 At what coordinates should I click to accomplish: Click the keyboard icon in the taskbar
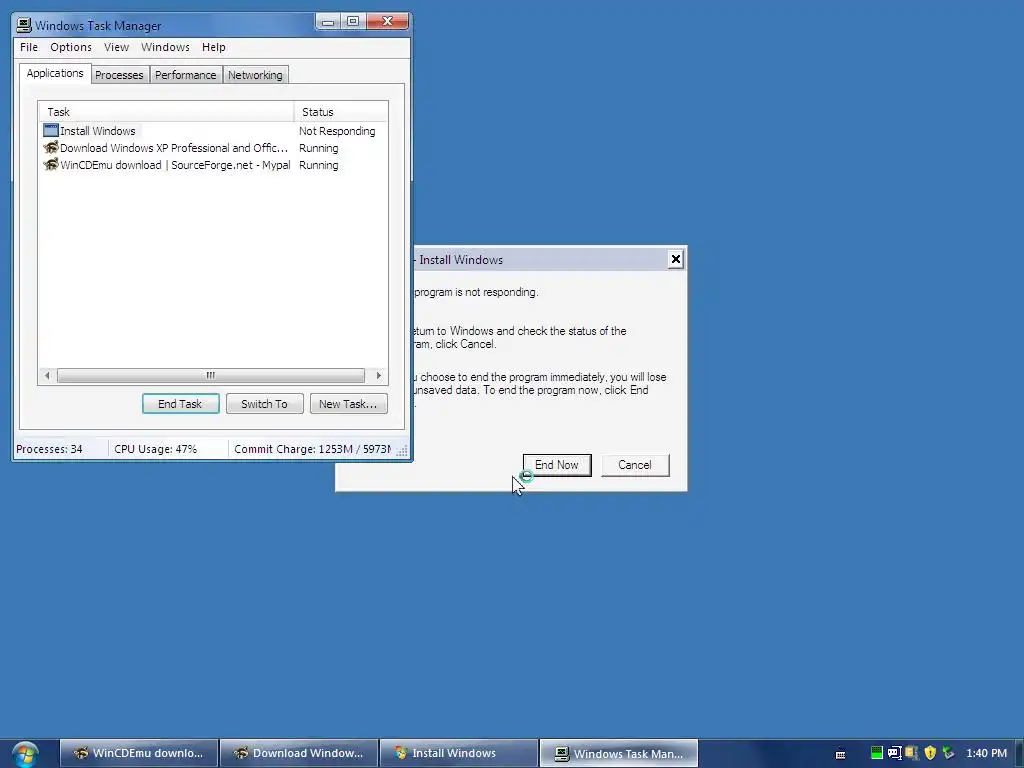840,754
